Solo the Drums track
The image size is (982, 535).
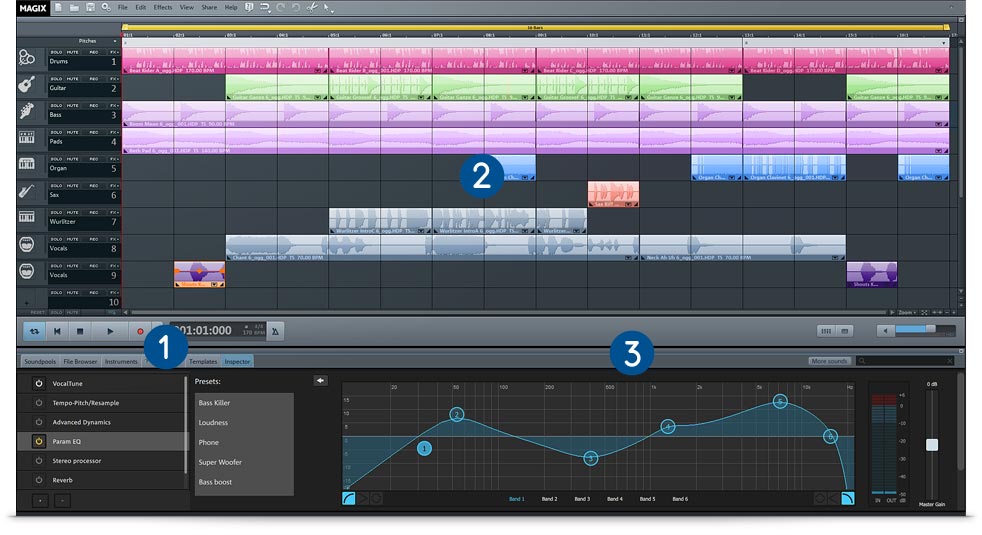[56, 52]
